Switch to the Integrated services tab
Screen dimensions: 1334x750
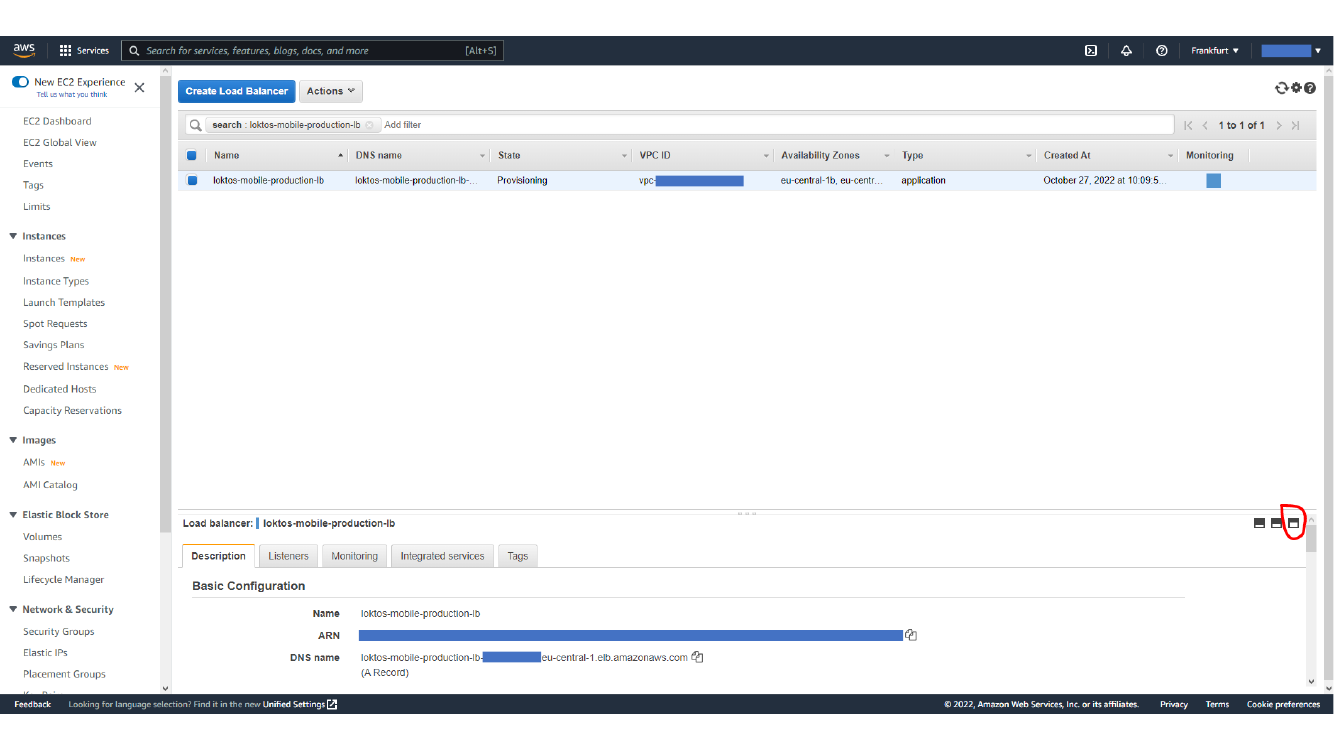tap(442, 556)
